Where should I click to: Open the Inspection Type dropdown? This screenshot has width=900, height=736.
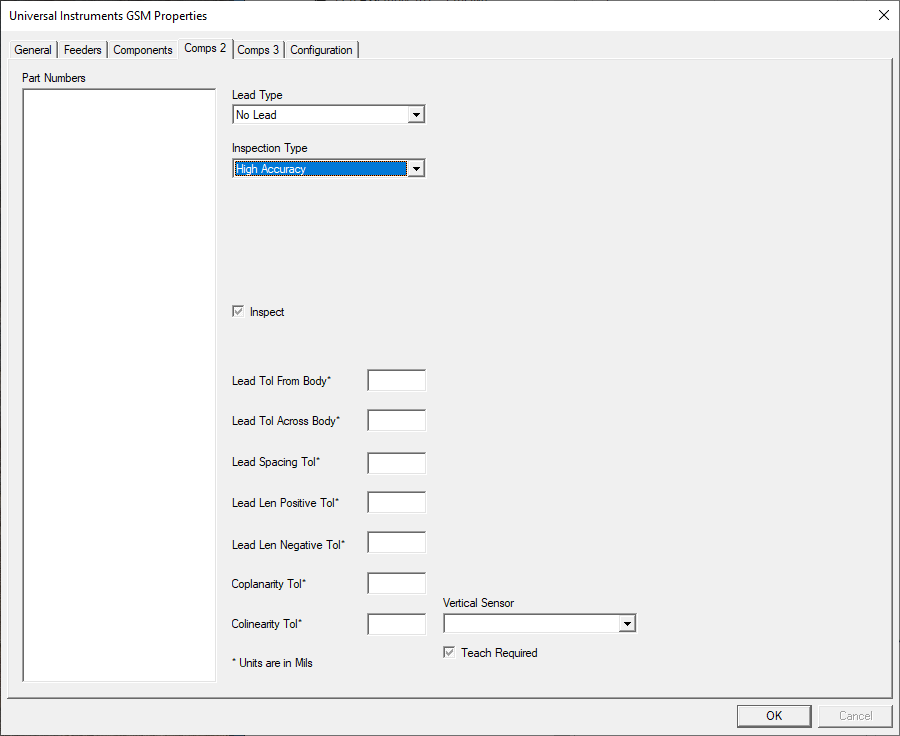(416, 168)
